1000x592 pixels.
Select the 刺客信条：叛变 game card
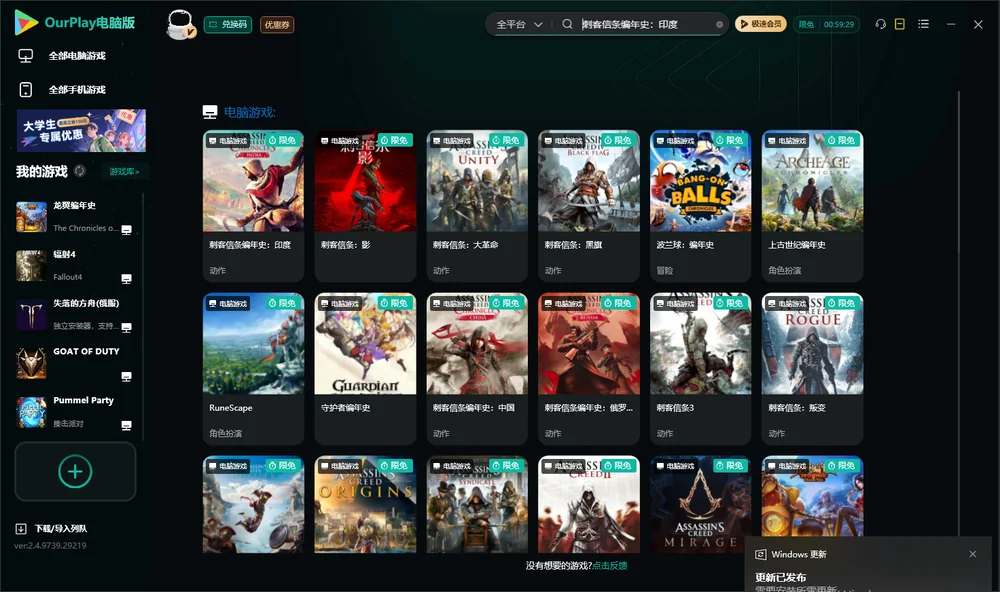tap(812, 369)
